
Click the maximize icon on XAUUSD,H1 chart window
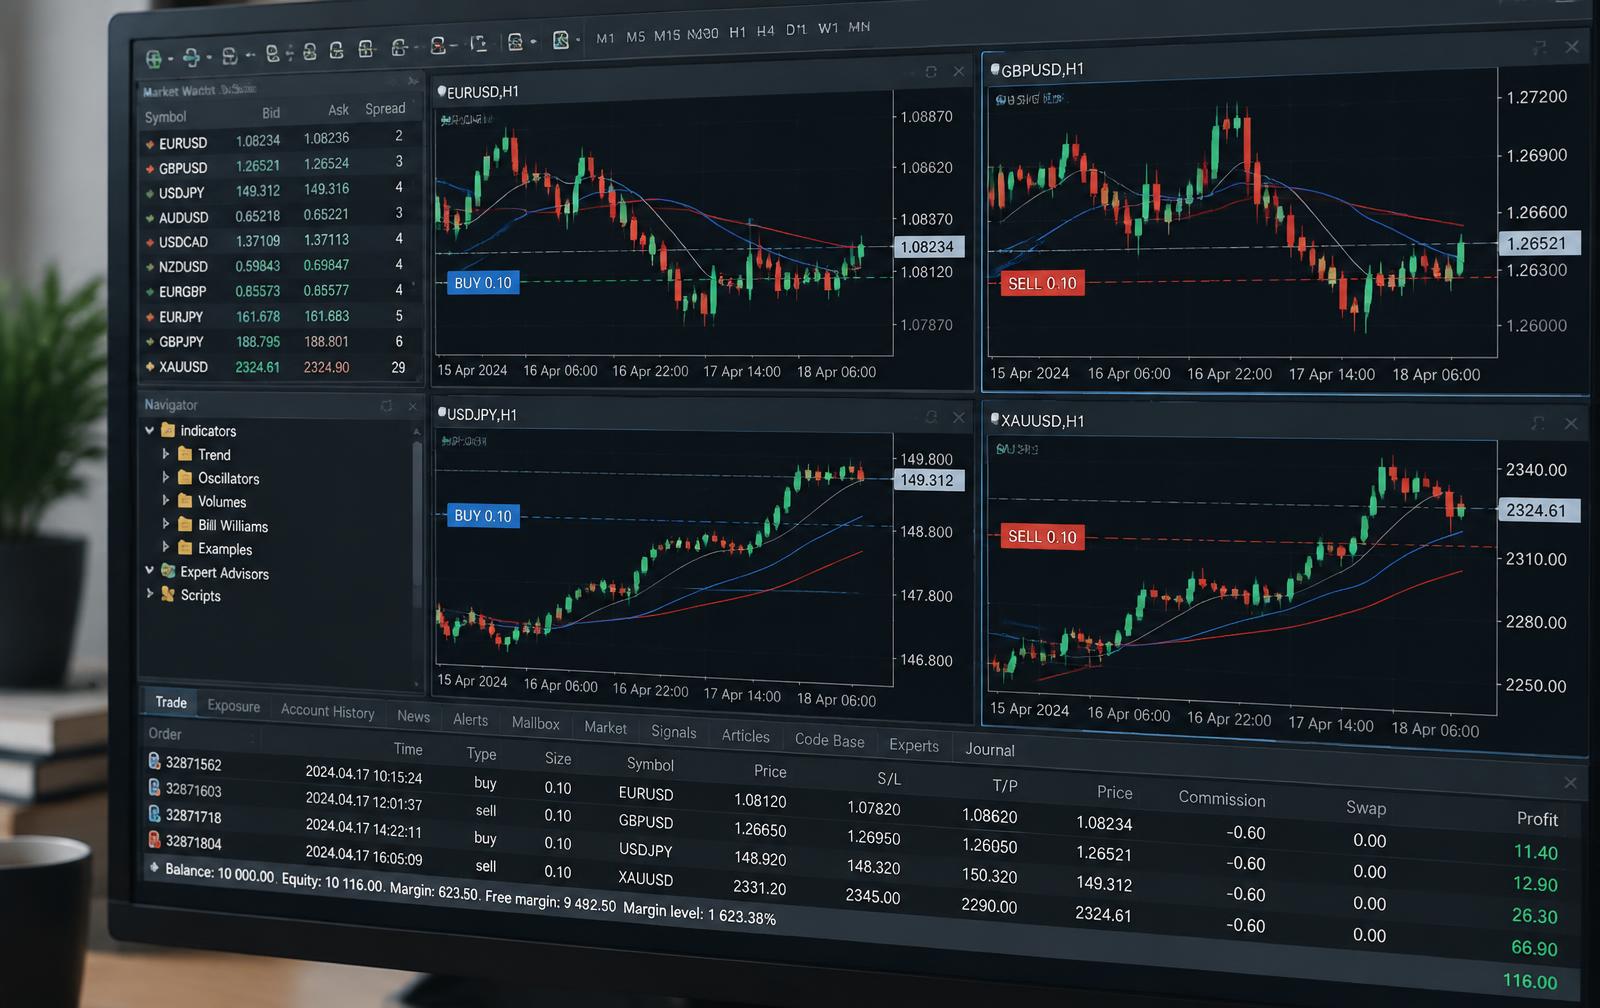click(x=1538, y=424)
